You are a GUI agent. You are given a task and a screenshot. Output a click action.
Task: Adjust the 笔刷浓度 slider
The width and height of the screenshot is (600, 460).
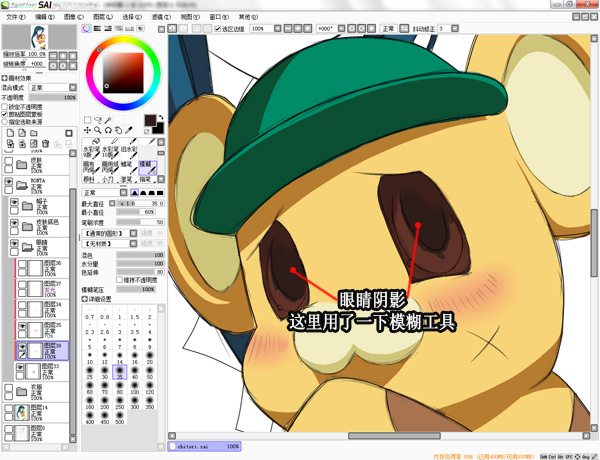[140, 221]
